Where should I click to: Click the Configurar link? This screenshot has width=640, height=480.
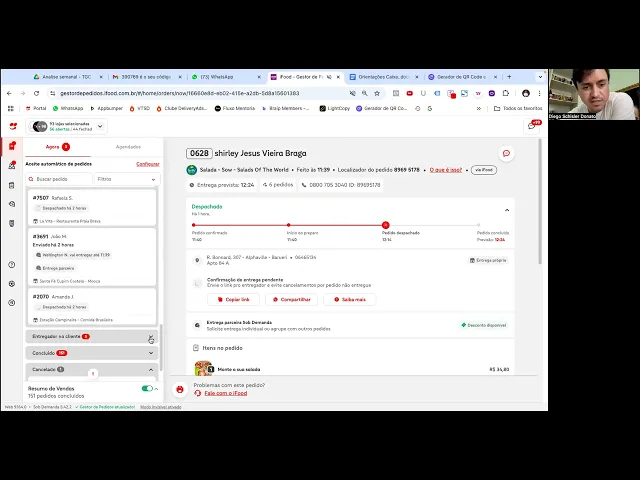pos(148,164)
